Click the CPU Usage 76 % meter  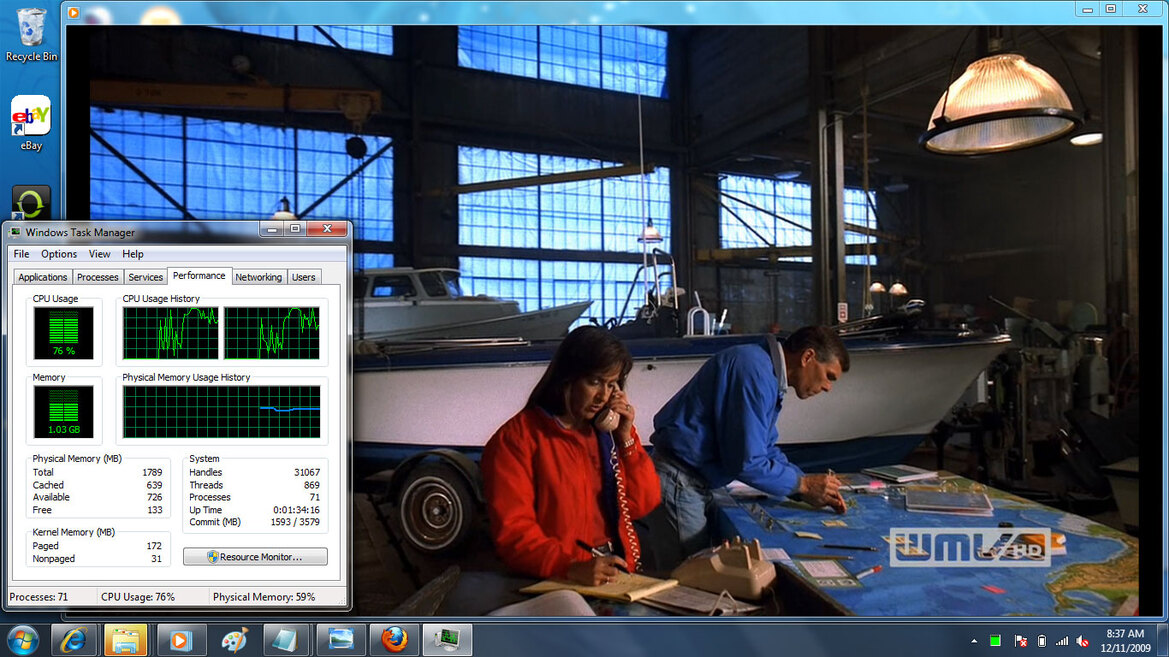click(63, 333)
